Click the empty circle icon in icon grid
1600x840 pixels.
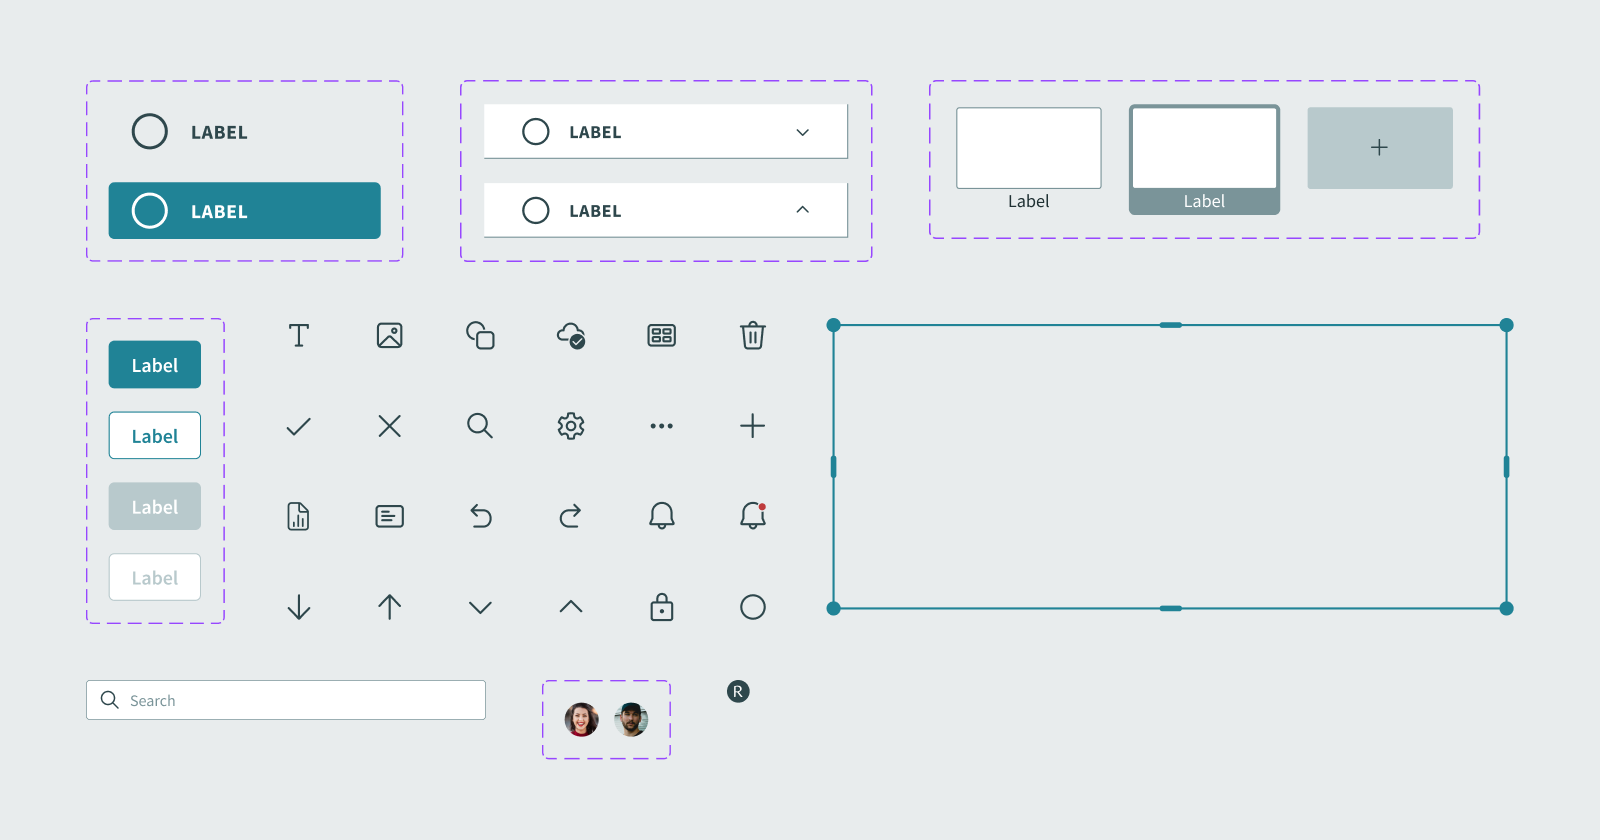click(x=753, y=607)
